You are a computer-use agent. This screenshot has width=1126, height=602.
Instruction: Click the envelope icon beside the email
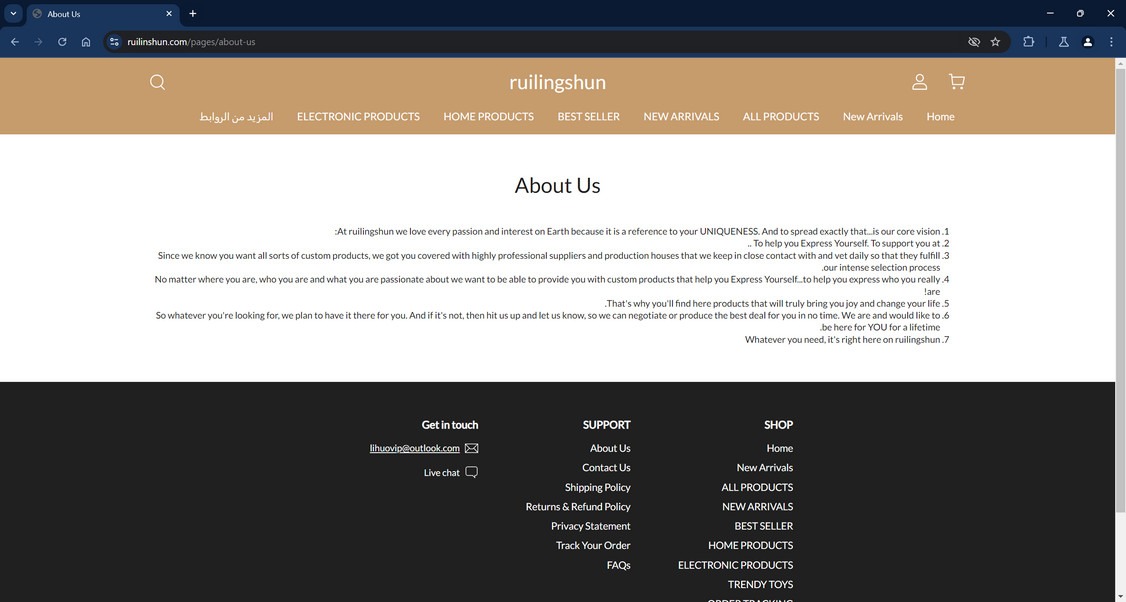[471, 448]
